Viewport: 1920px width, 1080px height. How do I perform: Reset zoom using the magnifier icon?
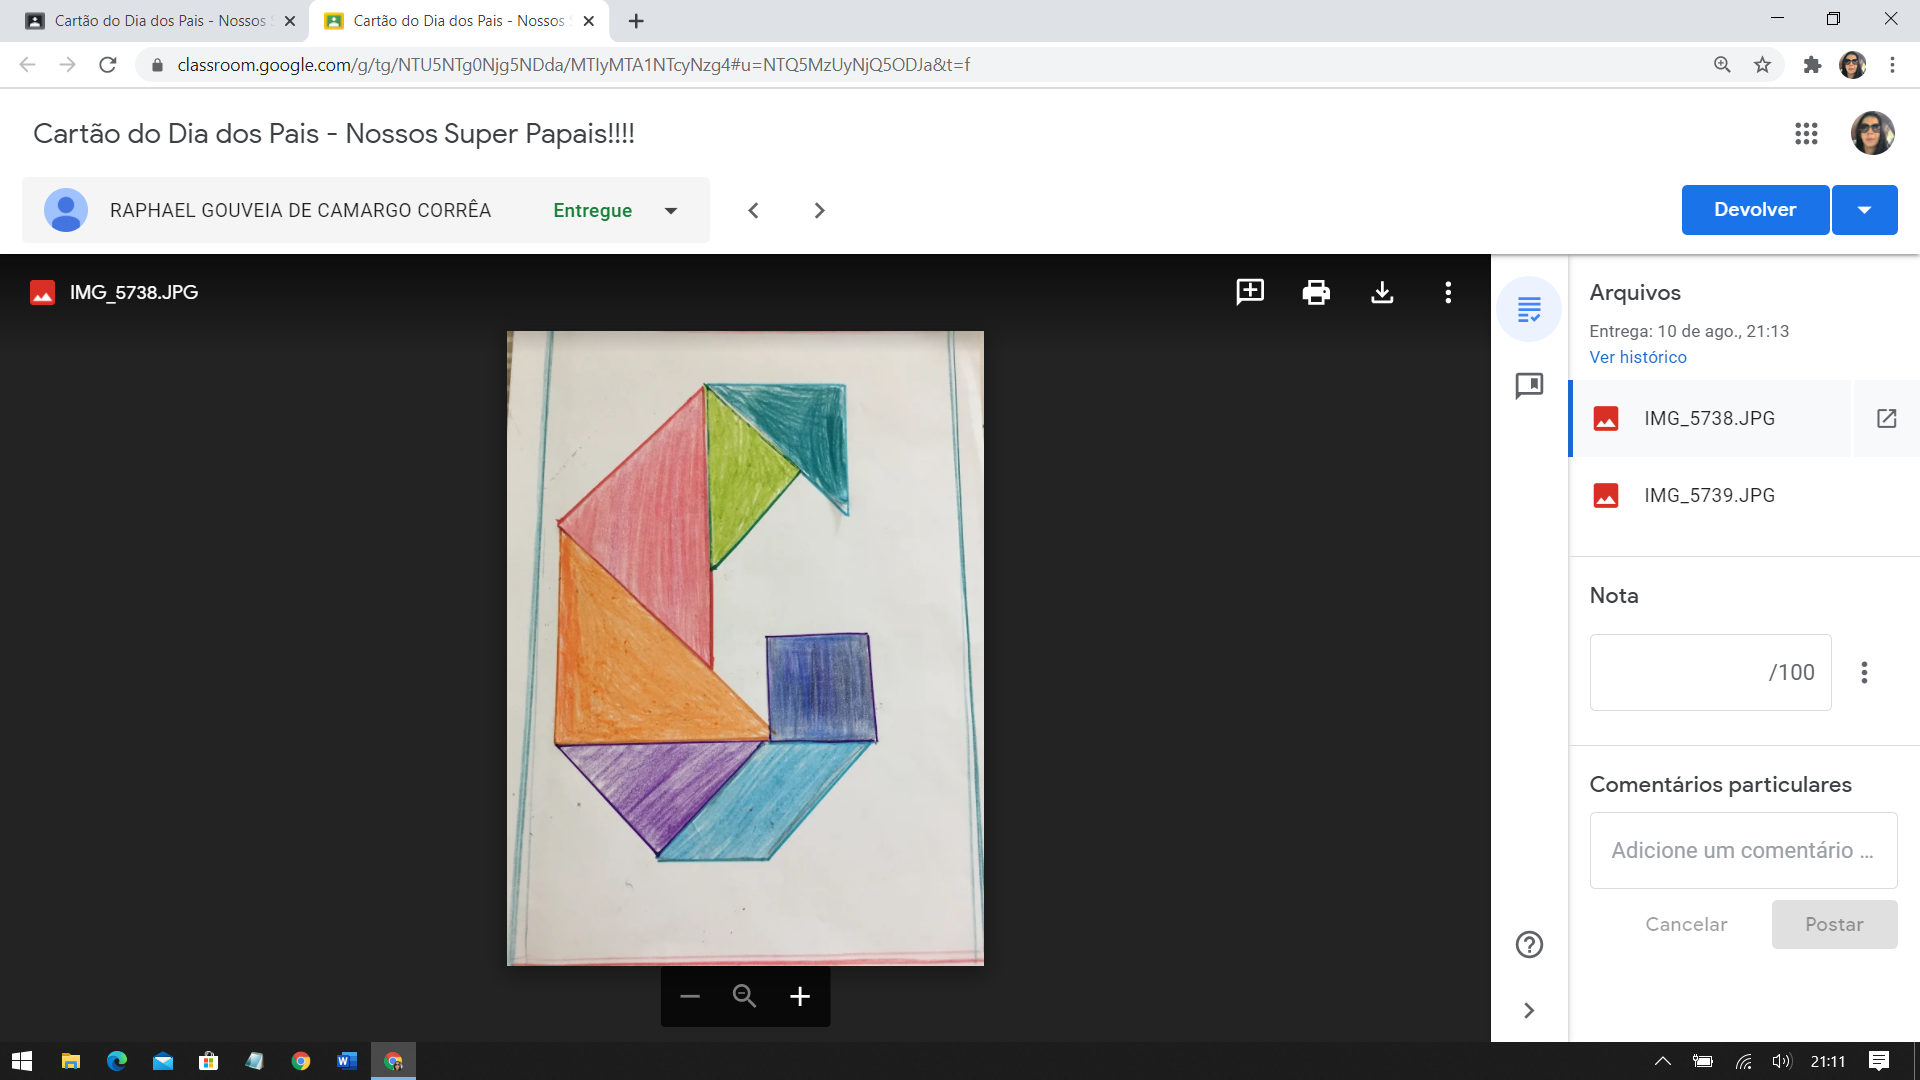(x=744, y=996)
